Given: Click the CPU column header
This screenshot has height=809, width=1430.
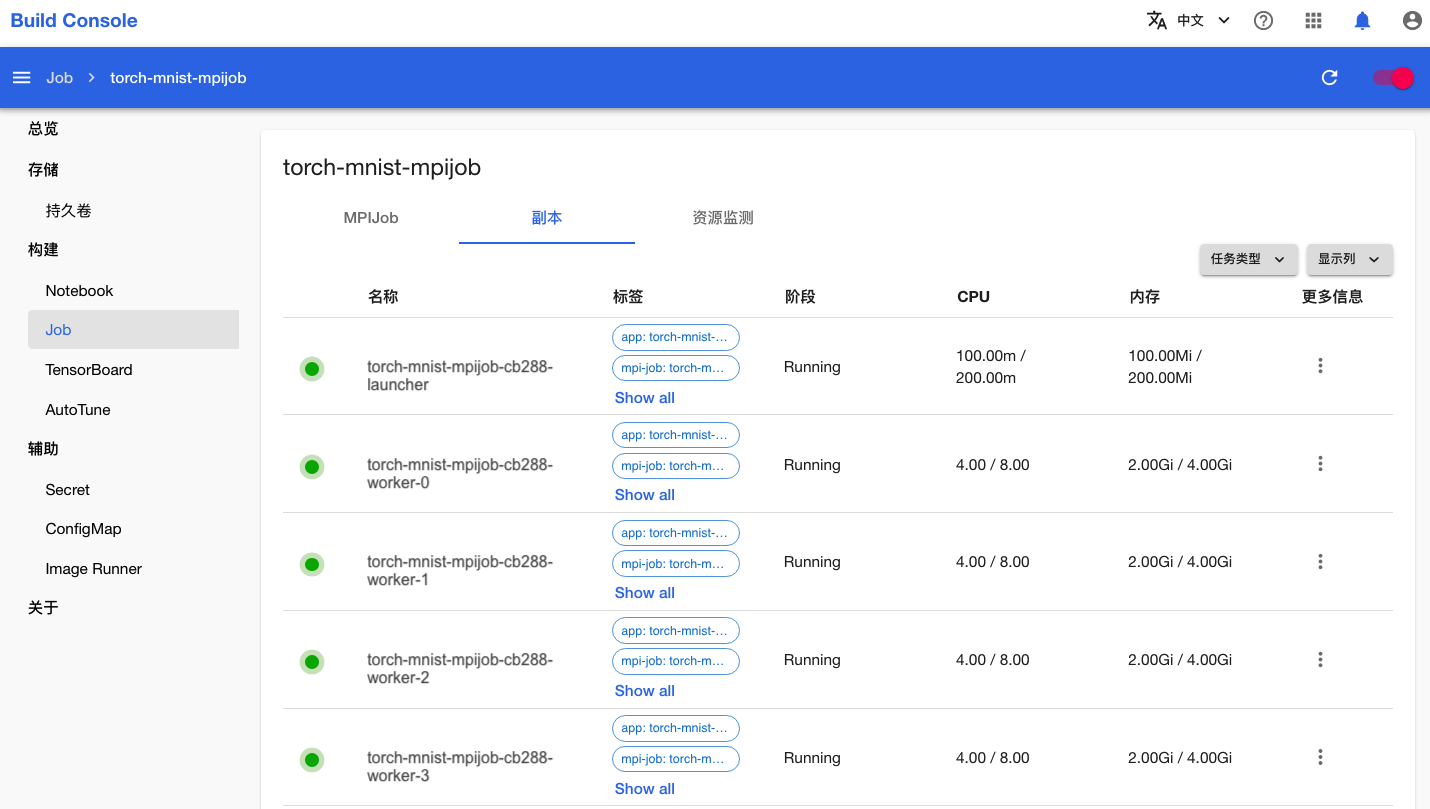Looking at the screenshot, I should (973, 297).
